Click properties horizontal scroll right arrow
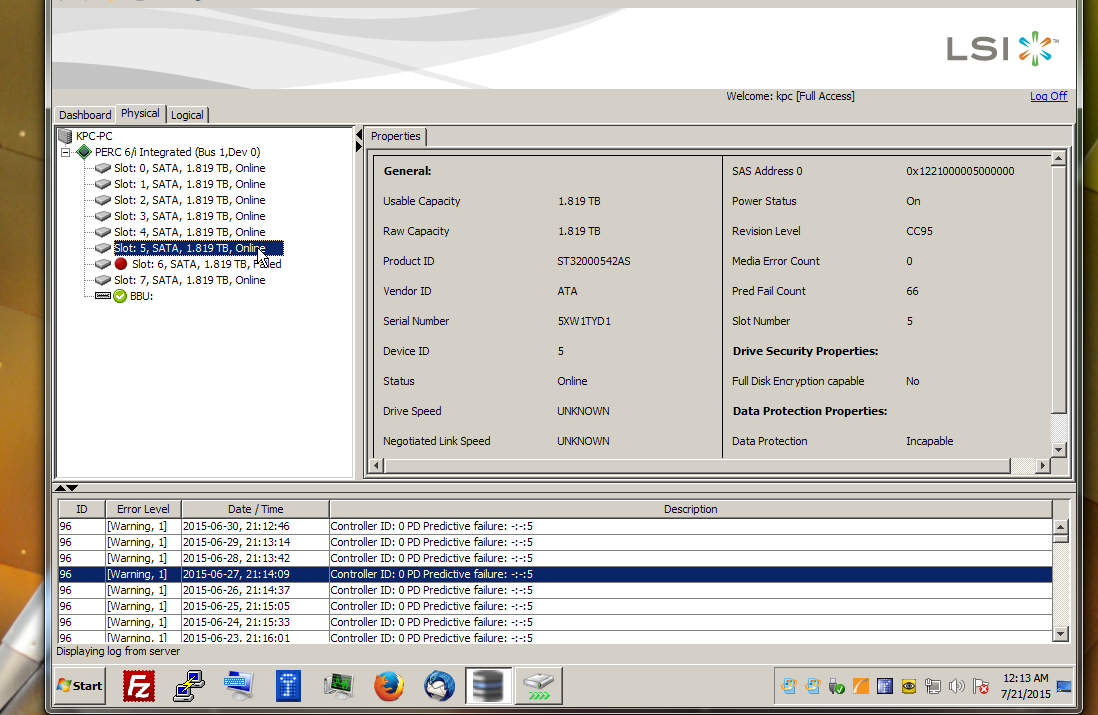Screen dimensions: 1098x715 pos(1043,465)
